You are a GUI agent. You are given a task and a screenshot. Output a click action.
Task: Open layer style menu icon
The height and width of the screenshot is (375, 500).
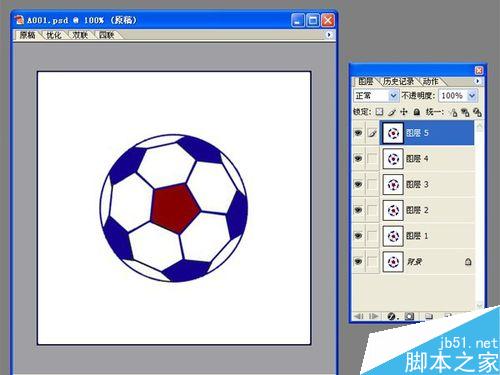tap(393, 316)
